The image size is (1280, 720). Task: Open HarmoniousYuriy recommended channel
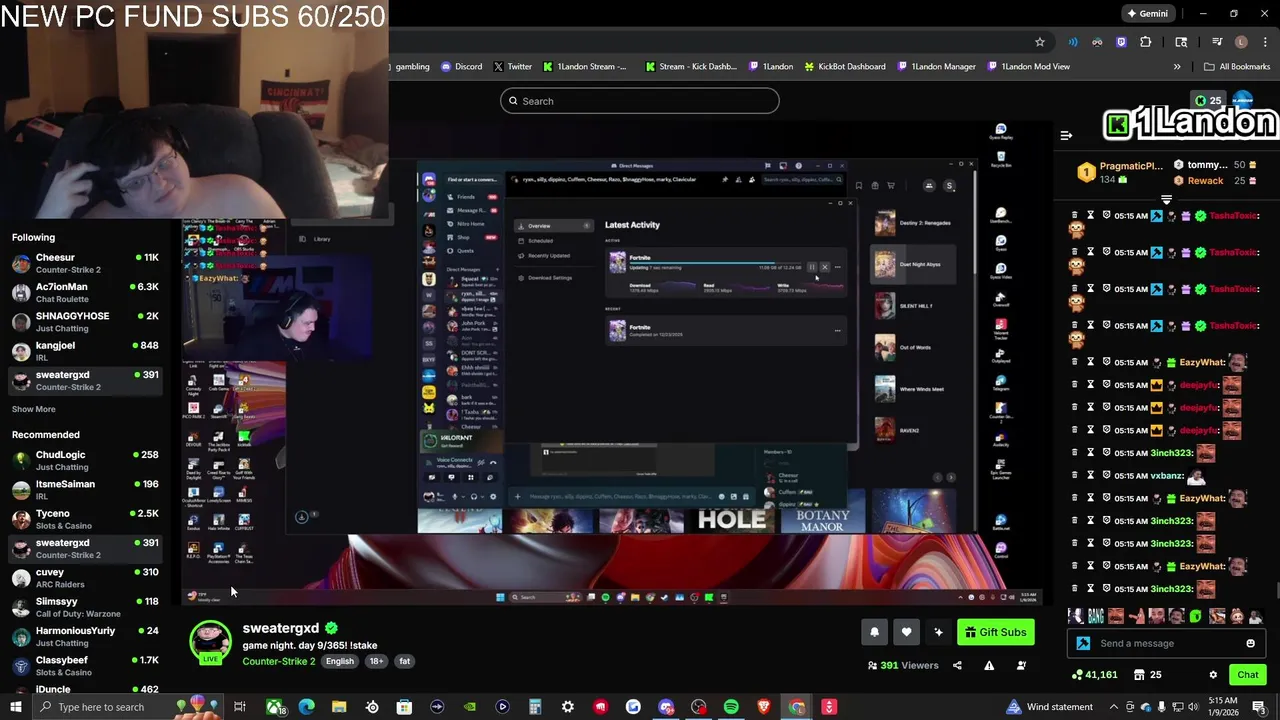point(84,636)
